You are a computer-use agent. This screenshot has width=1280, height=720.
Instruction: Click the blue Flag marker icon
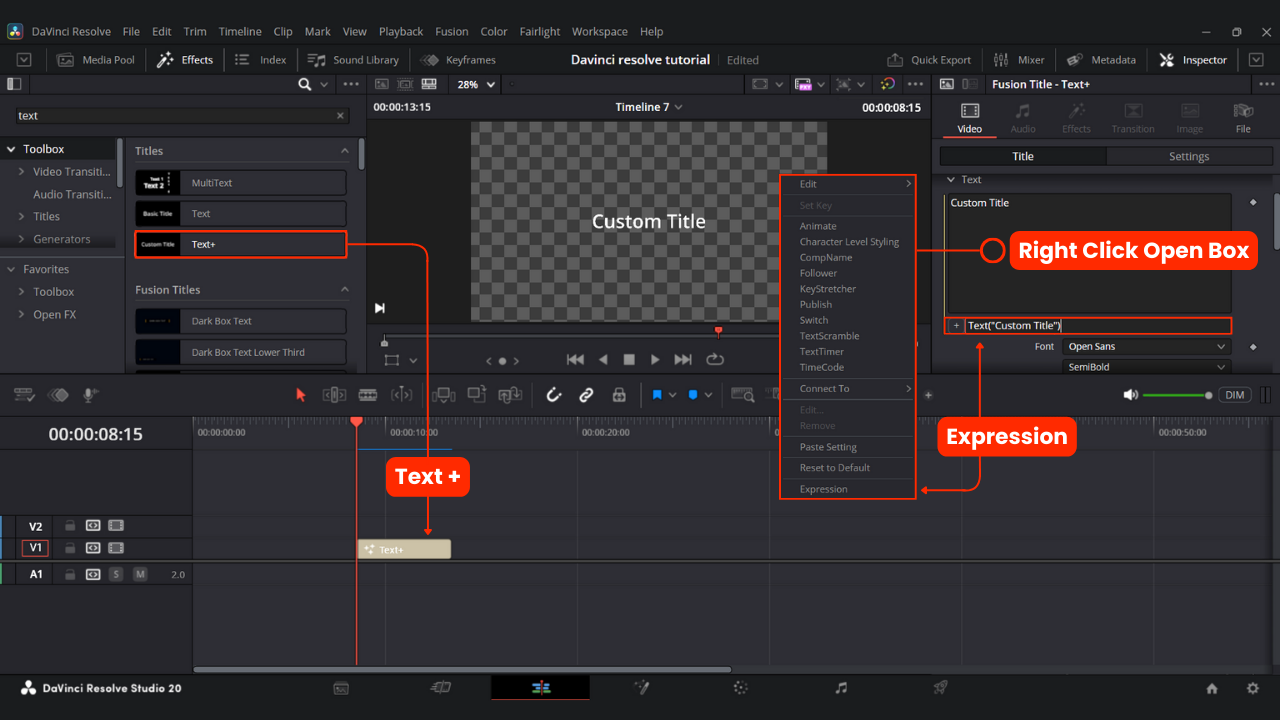[657, 395]
